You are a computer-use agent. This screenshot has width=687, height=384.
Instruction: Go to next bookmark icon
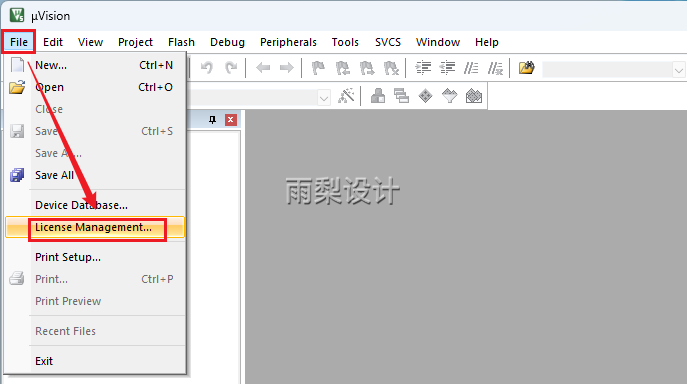[367, 68]
